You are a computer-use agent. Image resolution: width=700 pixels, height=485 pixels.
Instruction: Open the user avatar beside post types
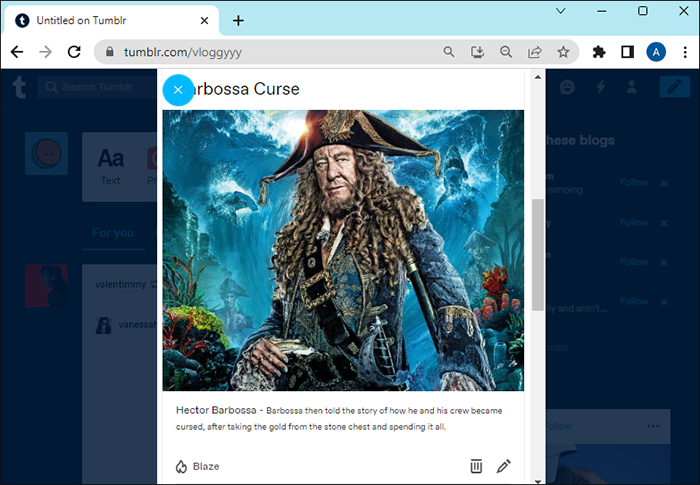[46, 153]
